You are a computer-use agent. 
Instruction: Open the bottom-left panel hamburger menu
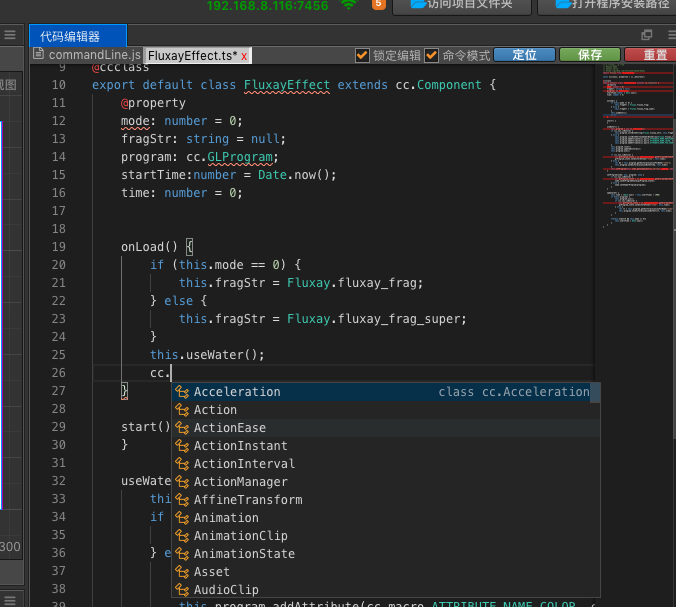[x=10, y=601]
